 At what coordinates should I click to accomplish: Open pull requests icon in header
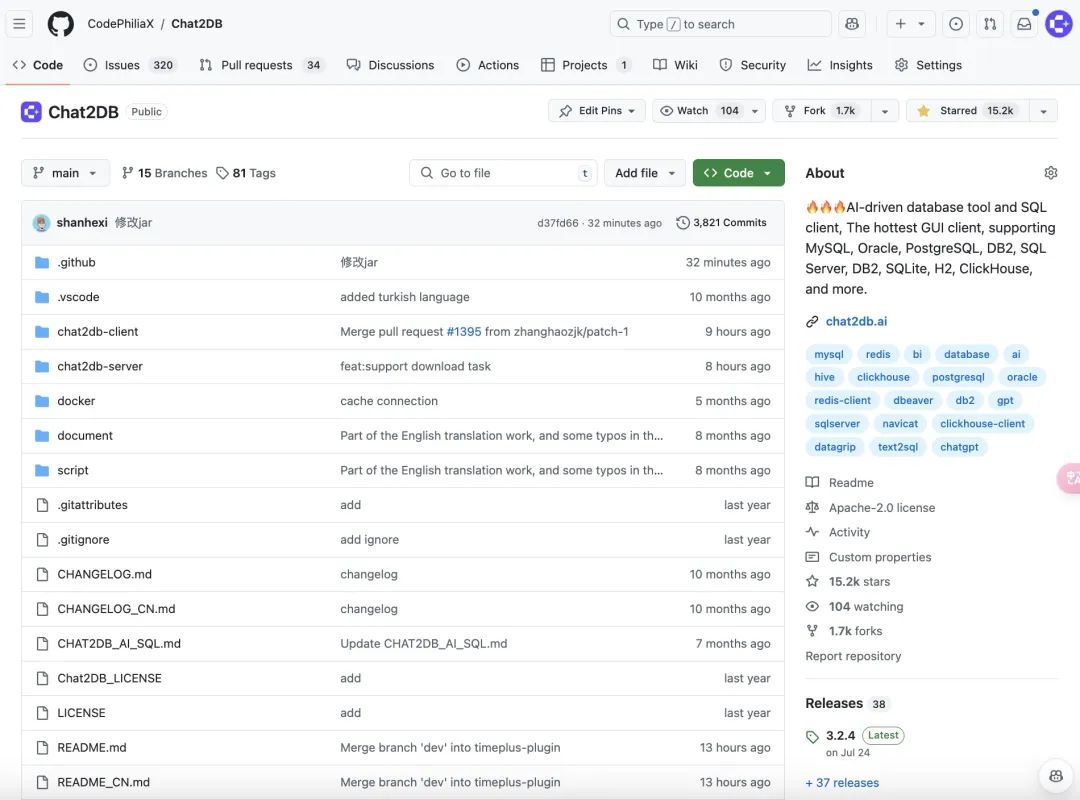coord(990,24)
